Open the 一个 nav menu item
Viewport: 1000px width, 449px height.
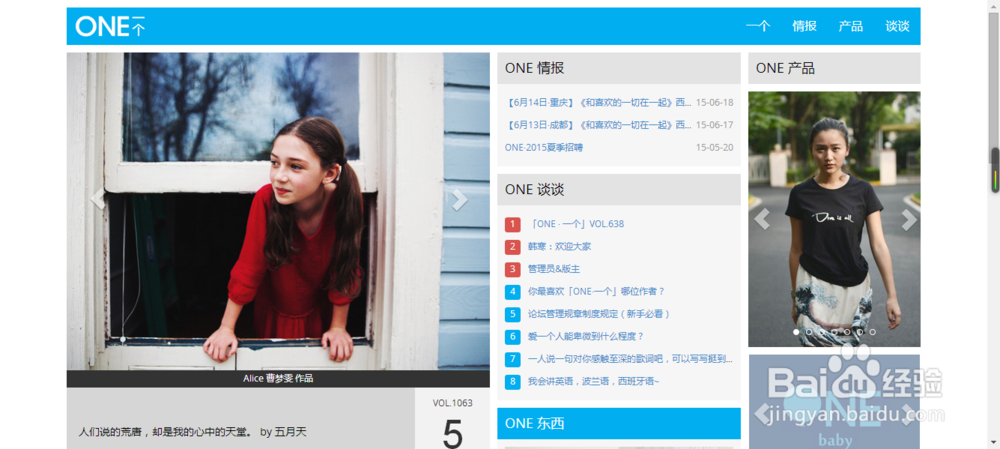click(x=758, y=26)
